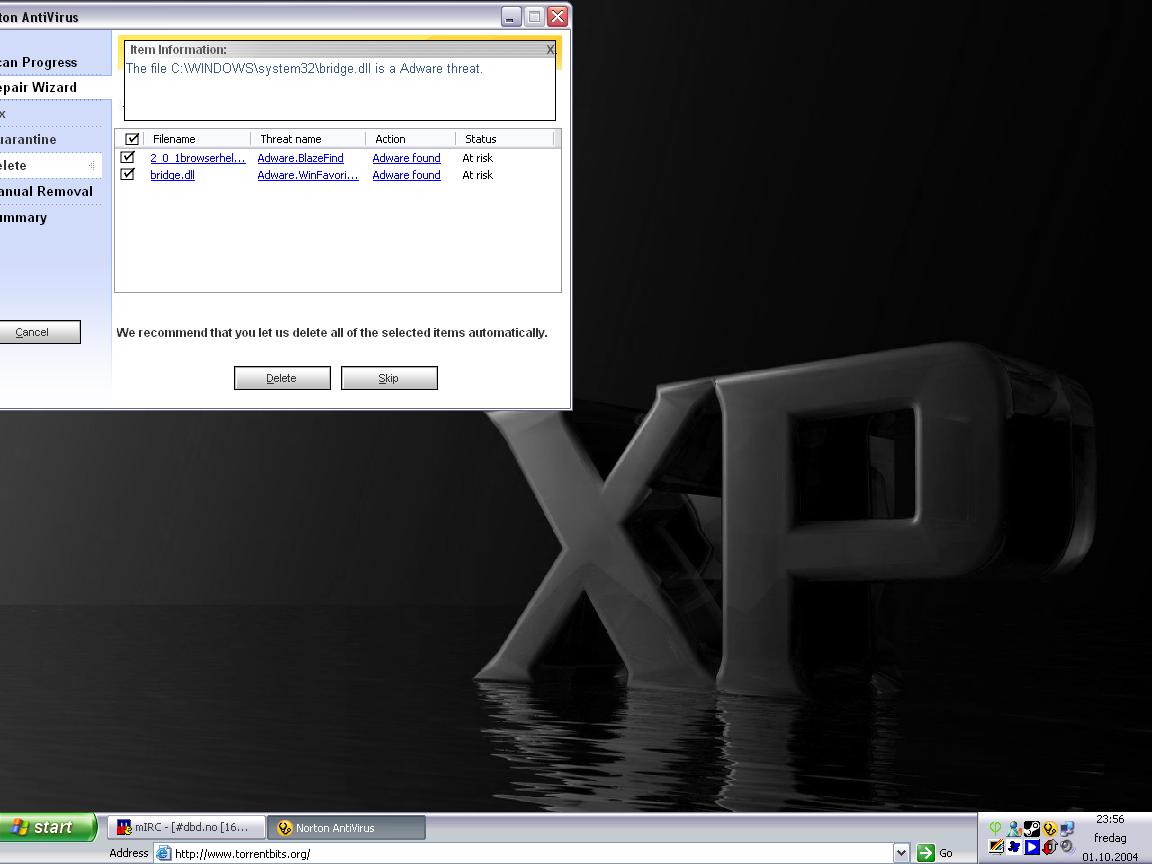Go to the Scan Progress step
The height and width of the screenshot is (864, 1152).
pos(38,62)
